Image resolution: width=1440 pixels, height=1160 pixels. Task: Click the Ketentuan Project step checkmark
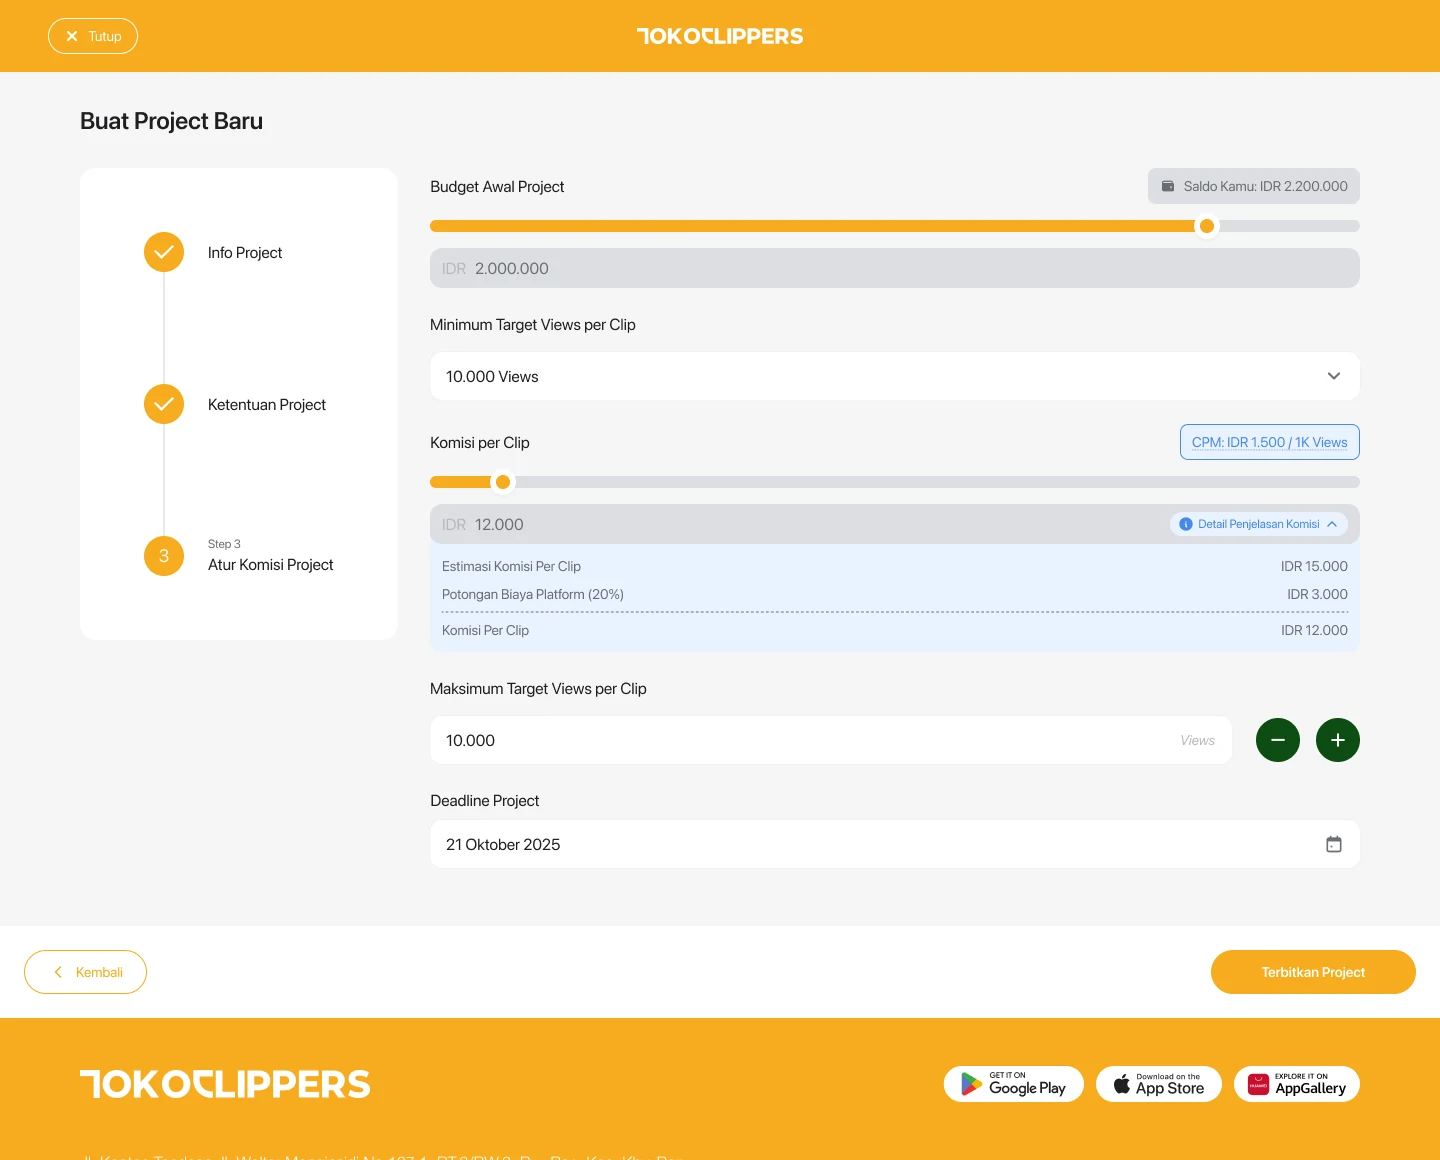pos(164,404)
